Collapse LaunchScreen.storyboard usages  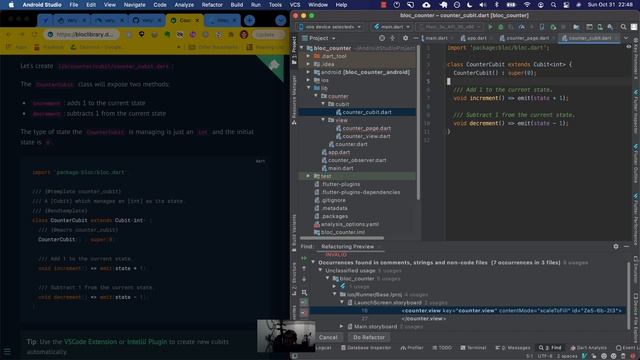tap(342, 302)
